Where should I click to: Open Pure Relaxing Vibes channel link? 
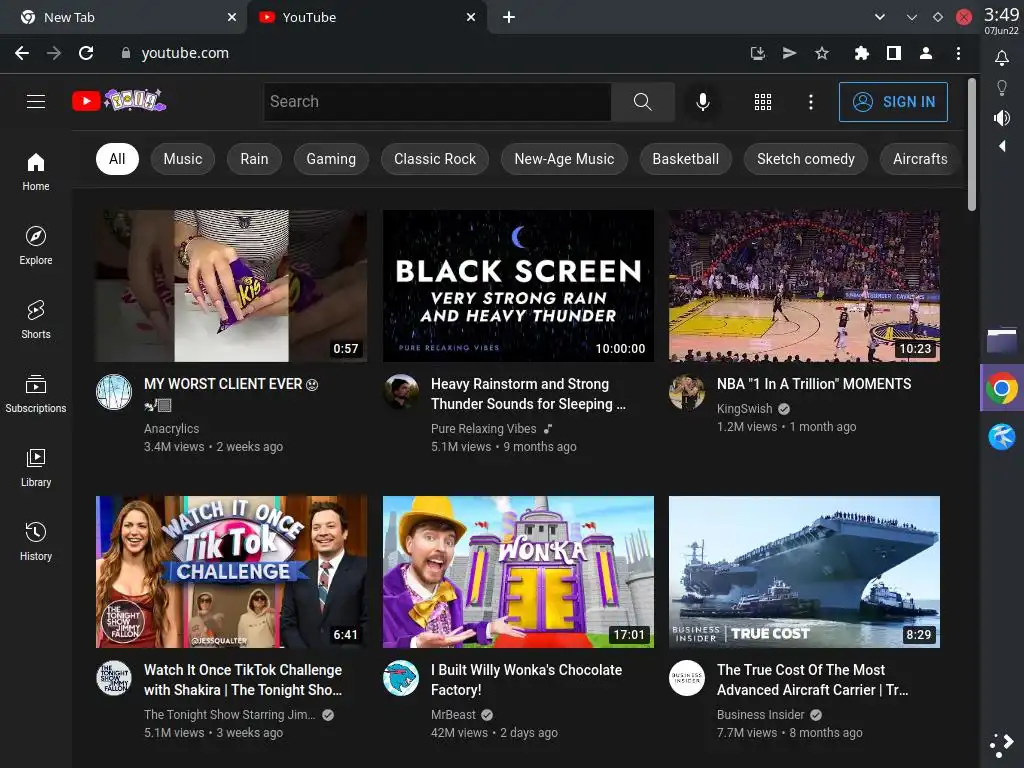483,428
